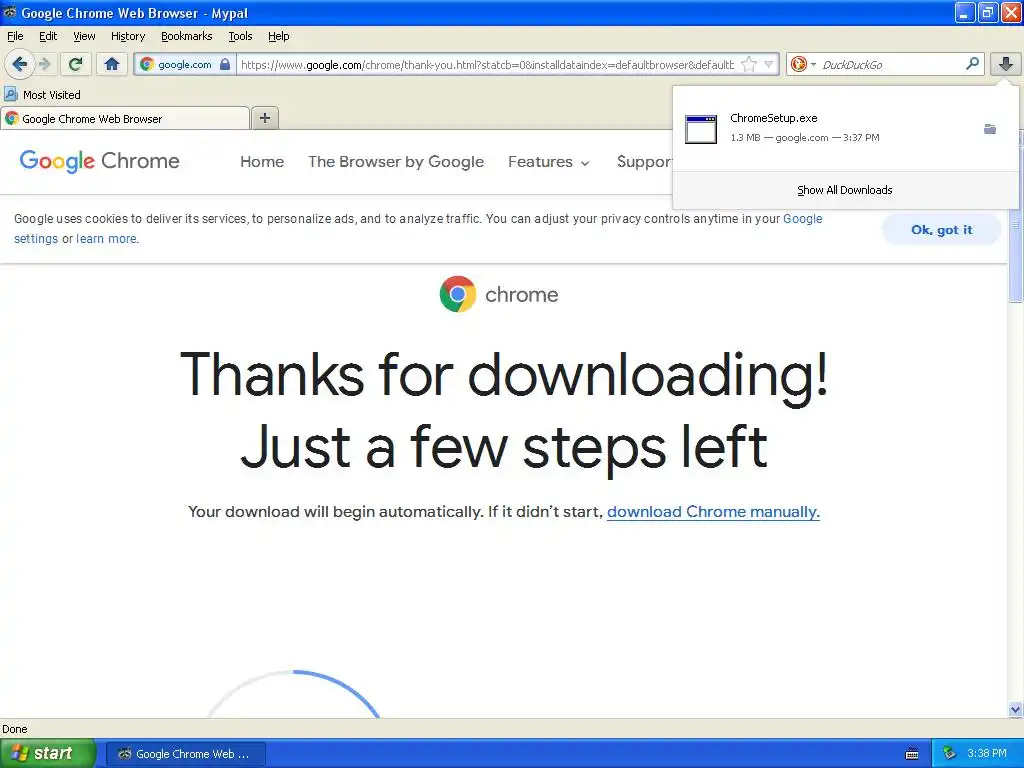1024x768 pixels.
Task: Open the Google settings link
Action: point(803,219)
